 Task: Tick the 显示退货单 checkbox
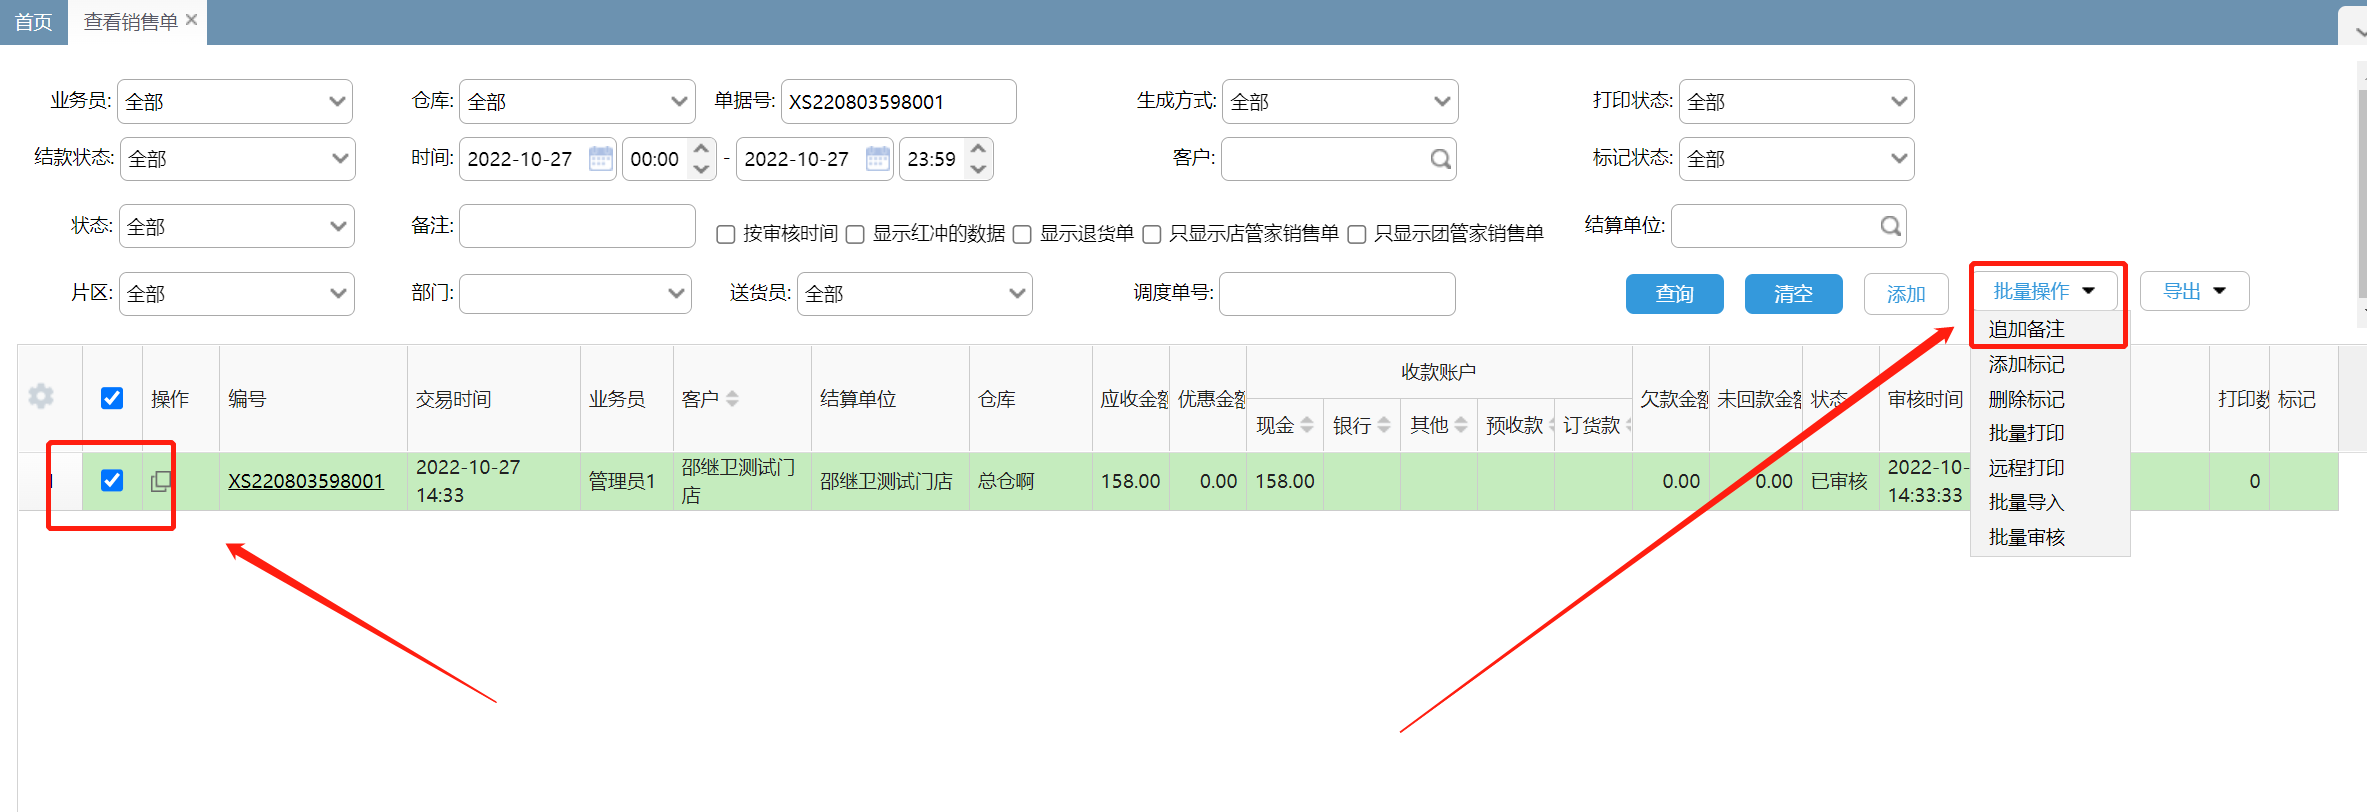coord(1022,234)
